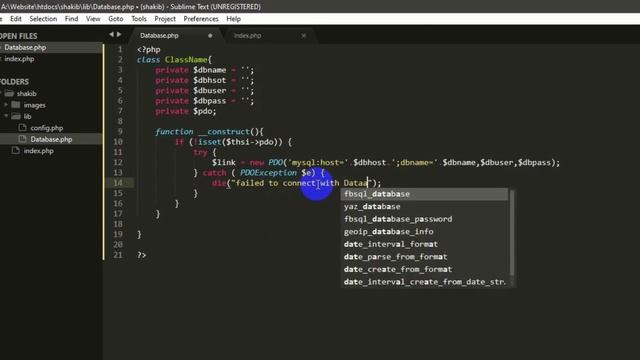Open the View menu

(93, 19)
